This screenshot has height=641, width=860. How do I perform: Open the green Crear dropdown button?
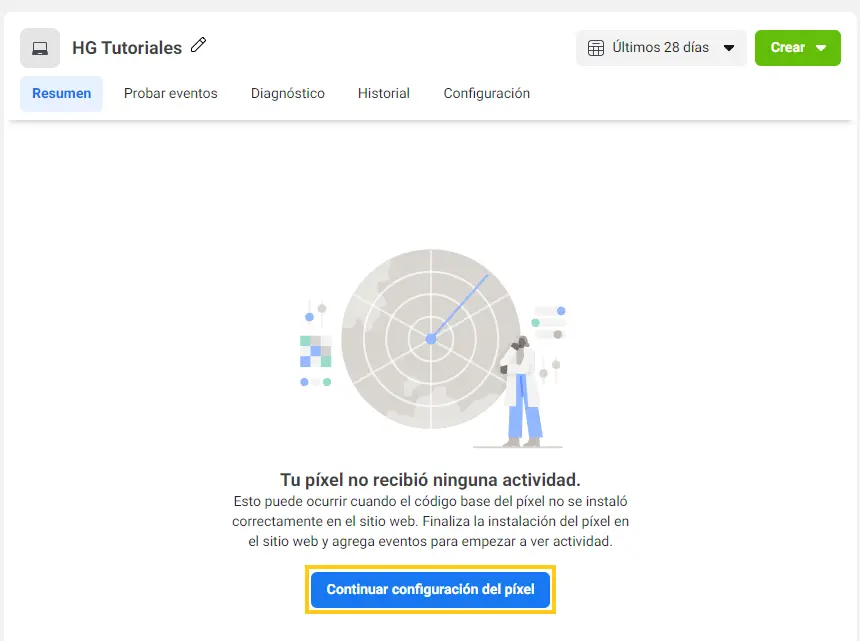797,48
